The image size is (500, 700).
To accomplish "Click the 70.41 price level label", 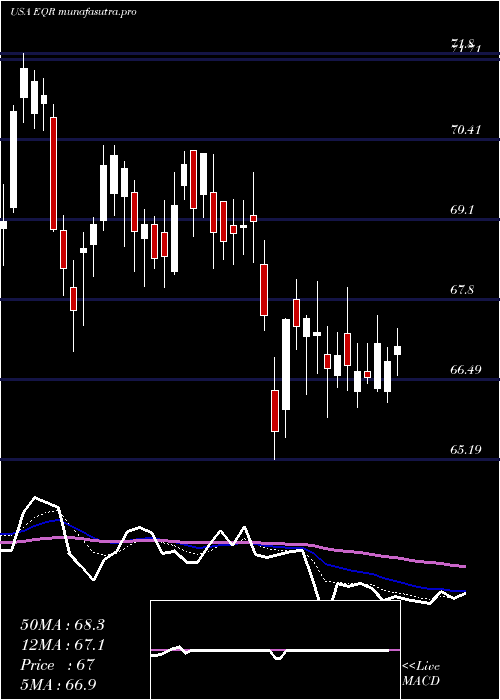I will 466,130.
